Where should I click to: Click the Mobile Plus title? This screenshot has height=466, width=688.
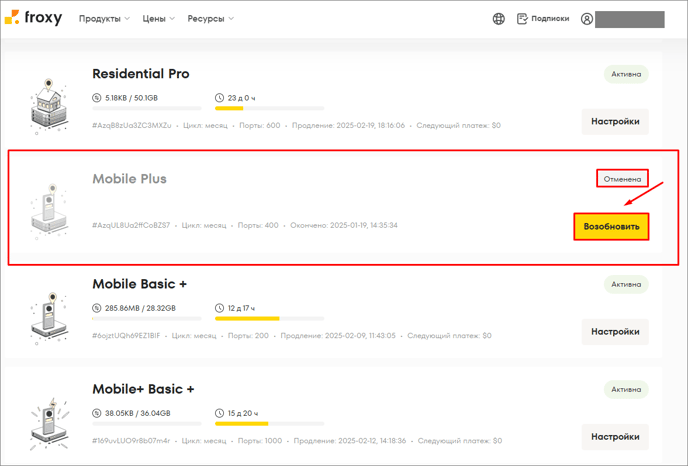[129, 179]
